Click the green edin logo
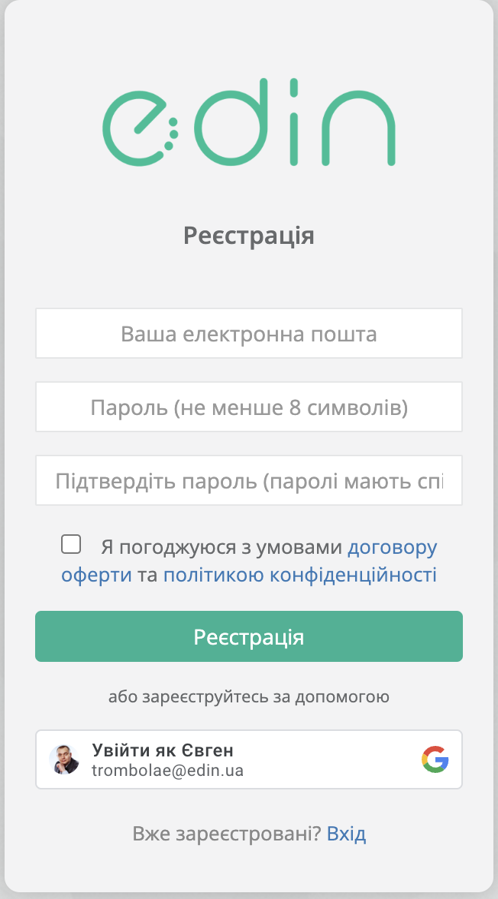498x899 pixels. click(x=249, y=122)
